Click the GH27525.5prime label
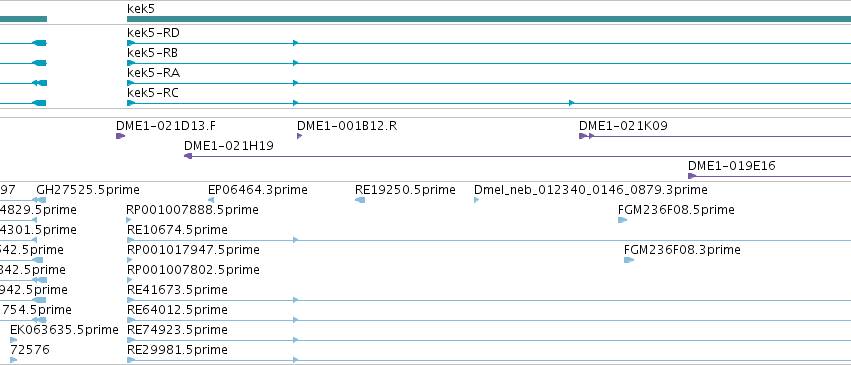 88,190
